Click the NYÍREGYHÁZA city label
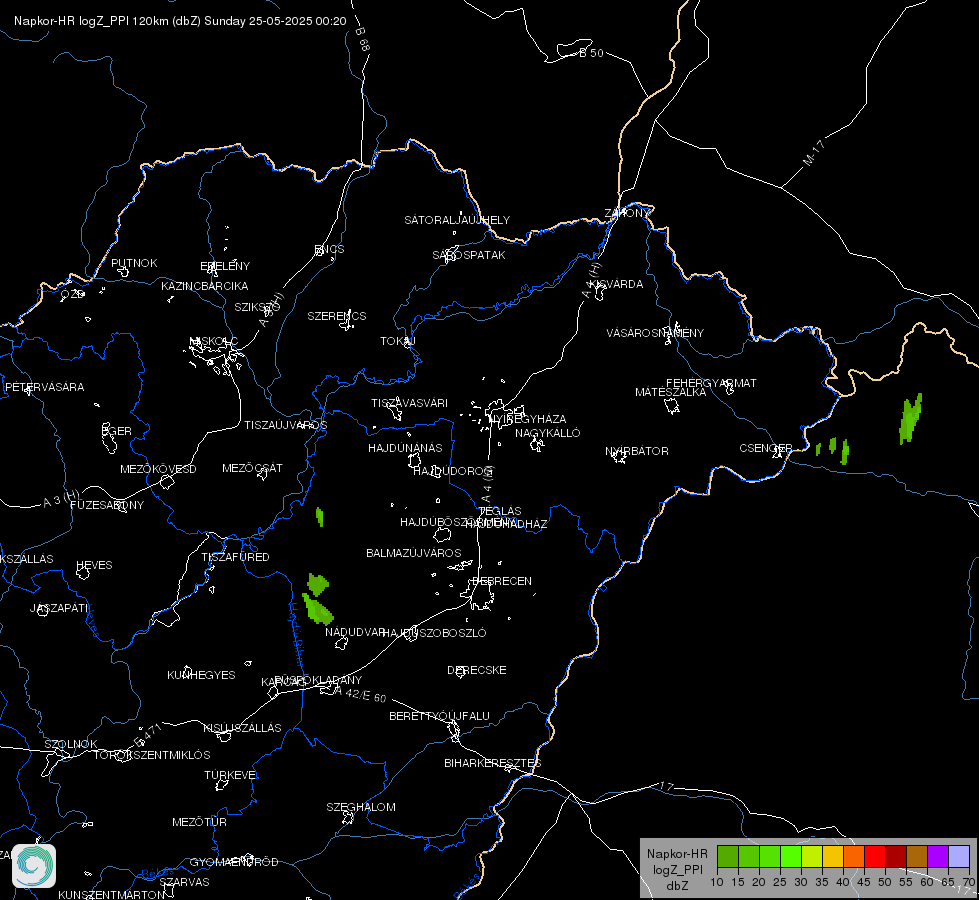This screenshot has height=900, width=979. click(528, 419)
